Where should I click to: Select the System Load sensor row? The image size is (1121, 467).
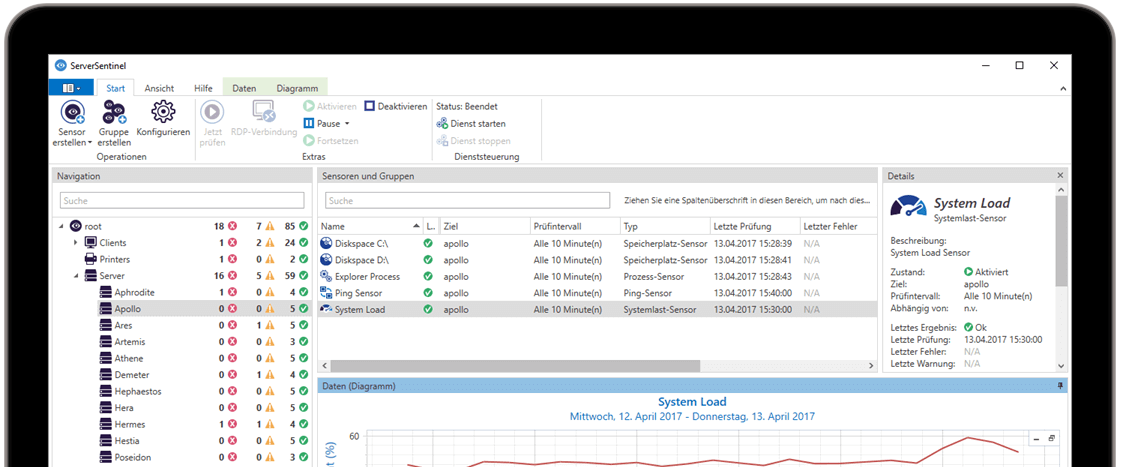click(598, 309)
